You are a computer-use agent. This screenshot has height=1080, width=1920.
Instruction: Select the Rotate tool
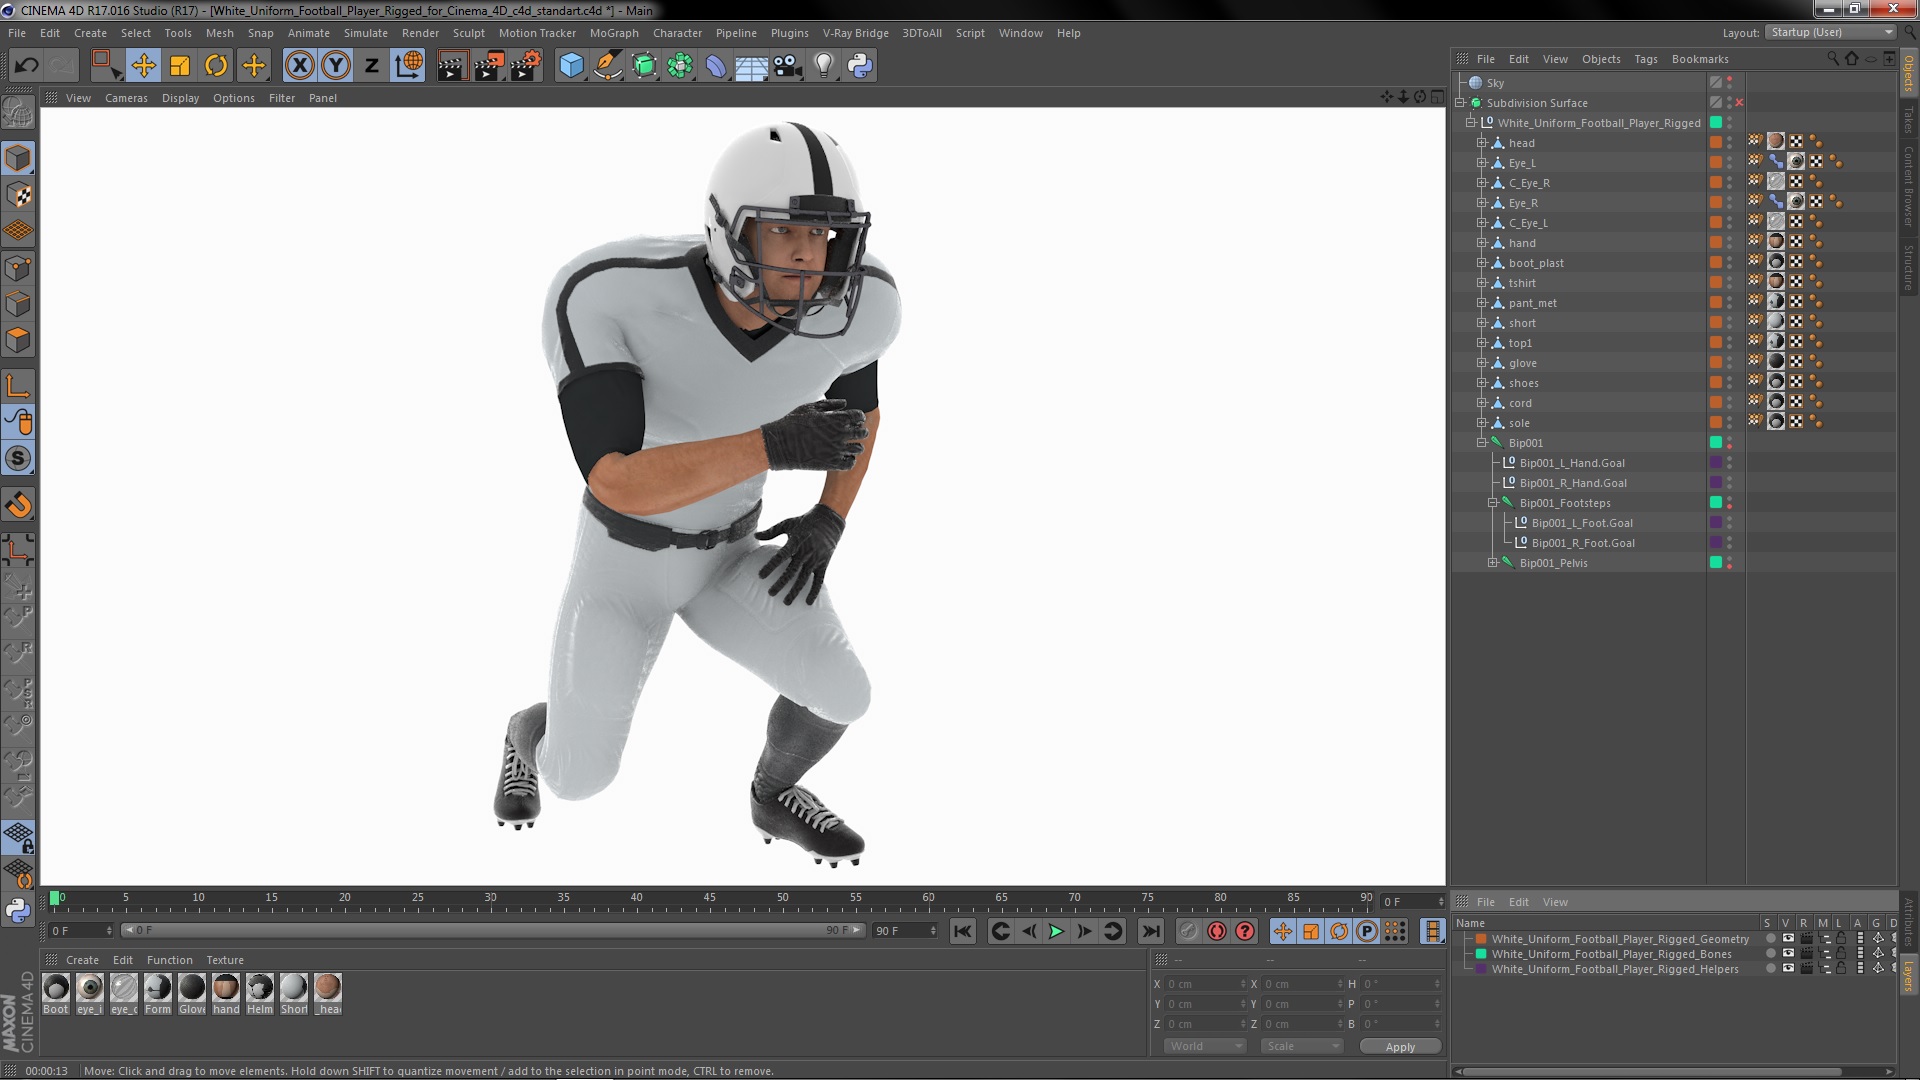coord(216,66)
